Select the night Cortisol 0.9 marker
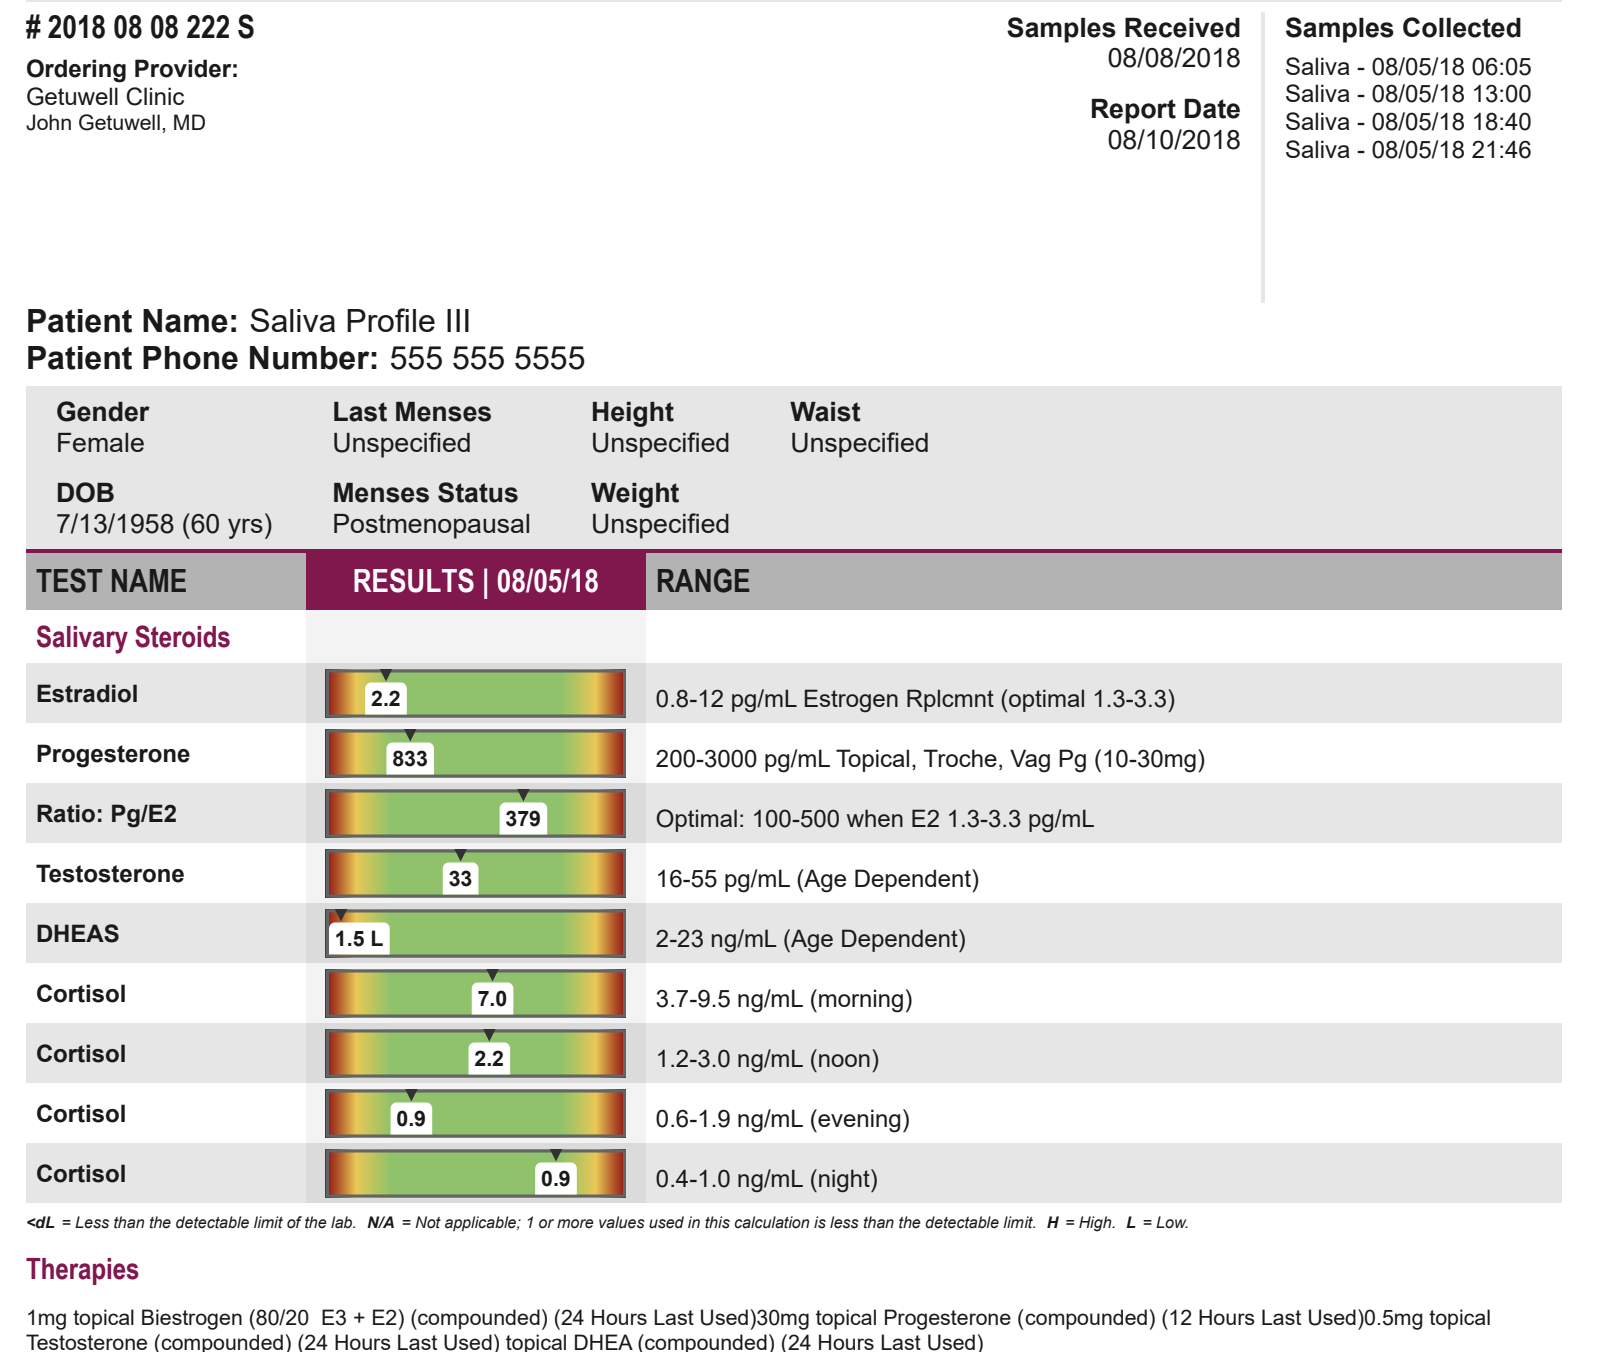Image resolution: width=1602 pixels, height=1352 pixels. pyautogui.click(x=556, y=1178)
